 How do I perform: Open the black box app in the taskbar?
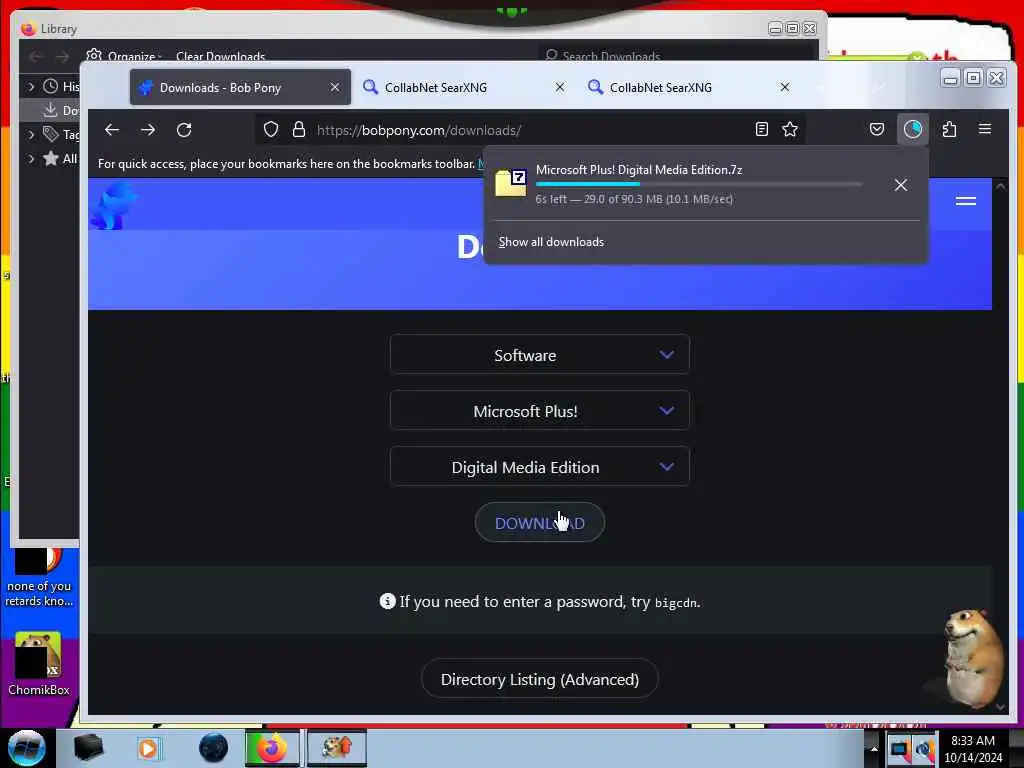coord(88,748)
